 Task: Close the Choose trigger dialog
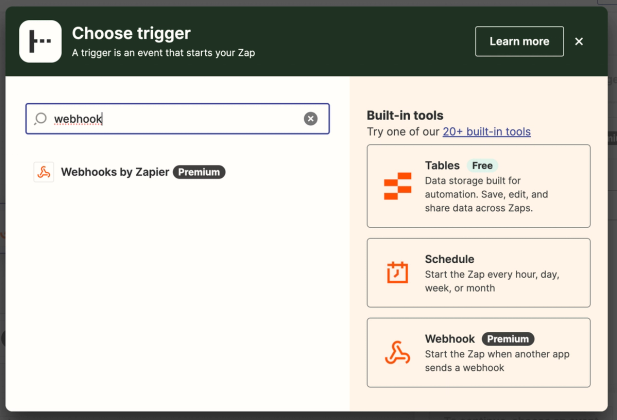point(579,41)
